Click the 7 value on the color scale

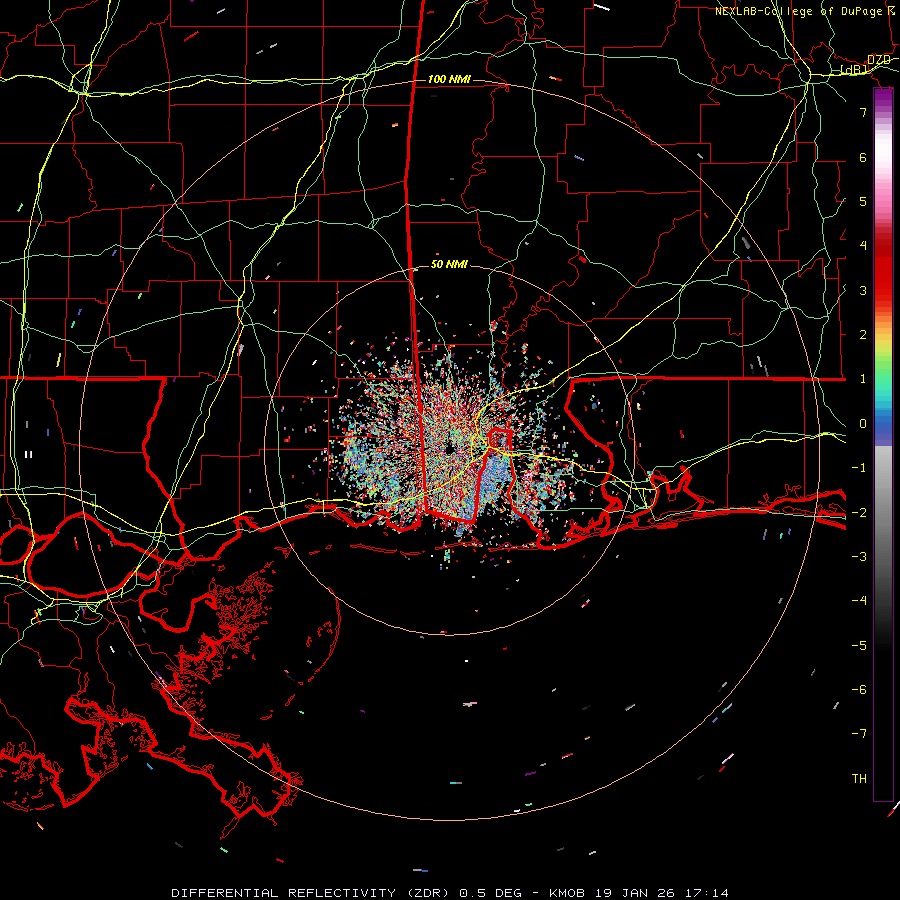863,112
